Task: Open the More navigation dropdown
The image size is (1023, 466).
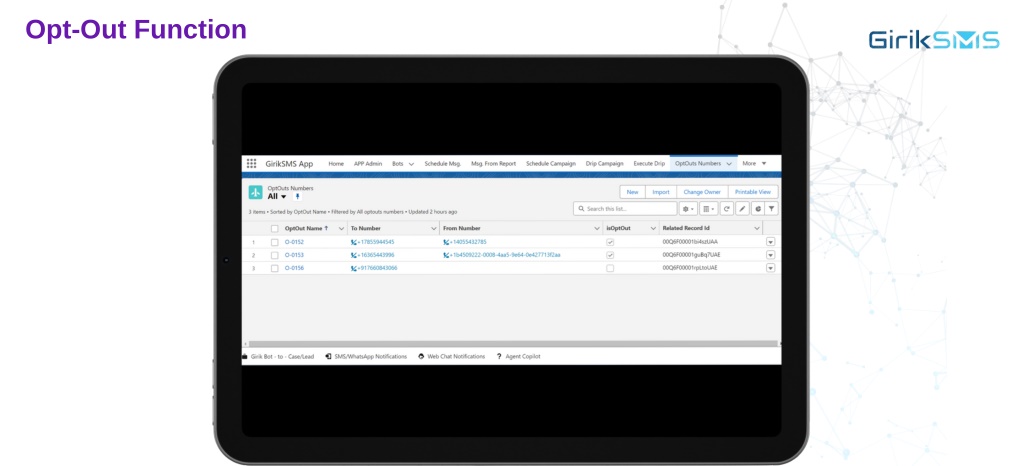Action: click(754, 163)
